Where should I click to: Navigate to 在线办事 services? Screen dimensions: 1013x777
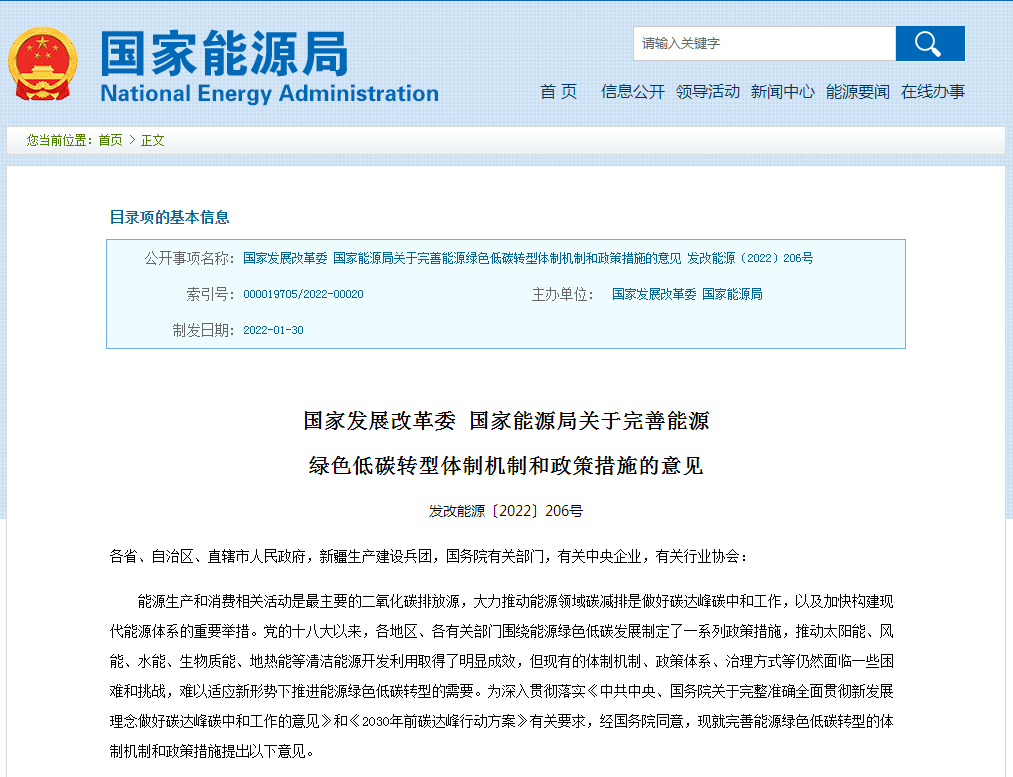click(x=932, y=92)
